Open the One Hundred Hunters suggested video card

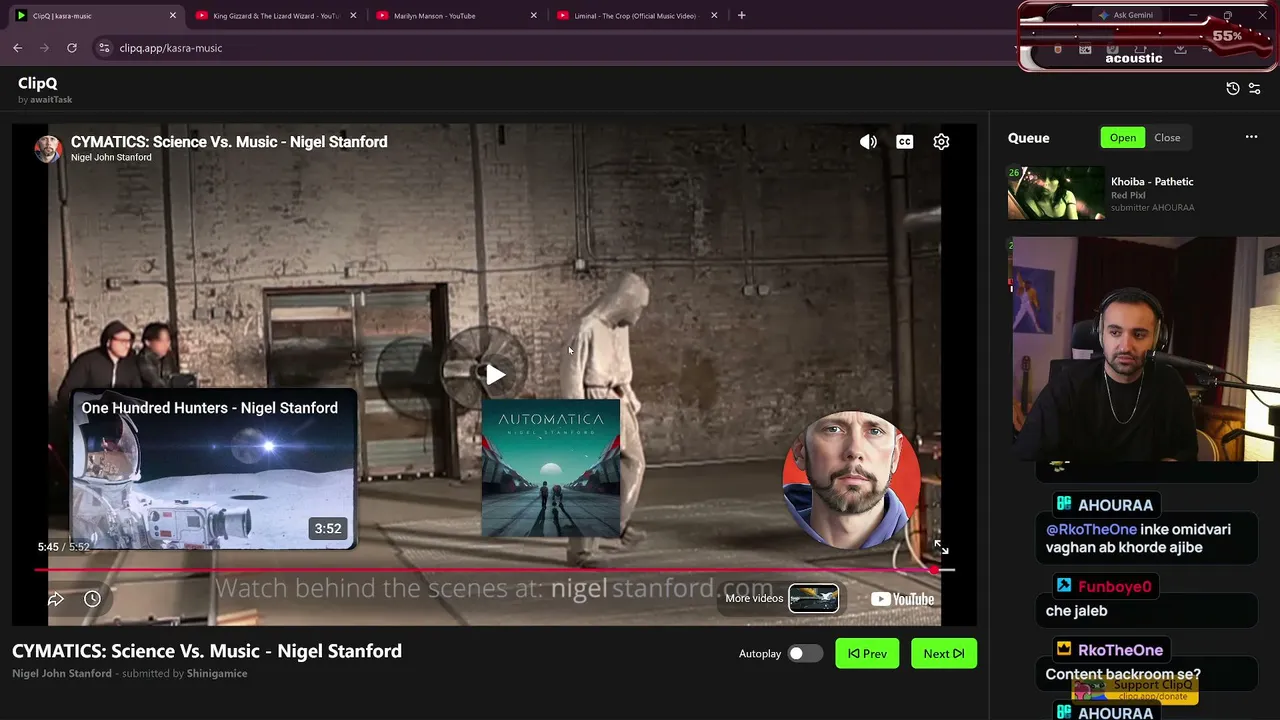point(213,469)
